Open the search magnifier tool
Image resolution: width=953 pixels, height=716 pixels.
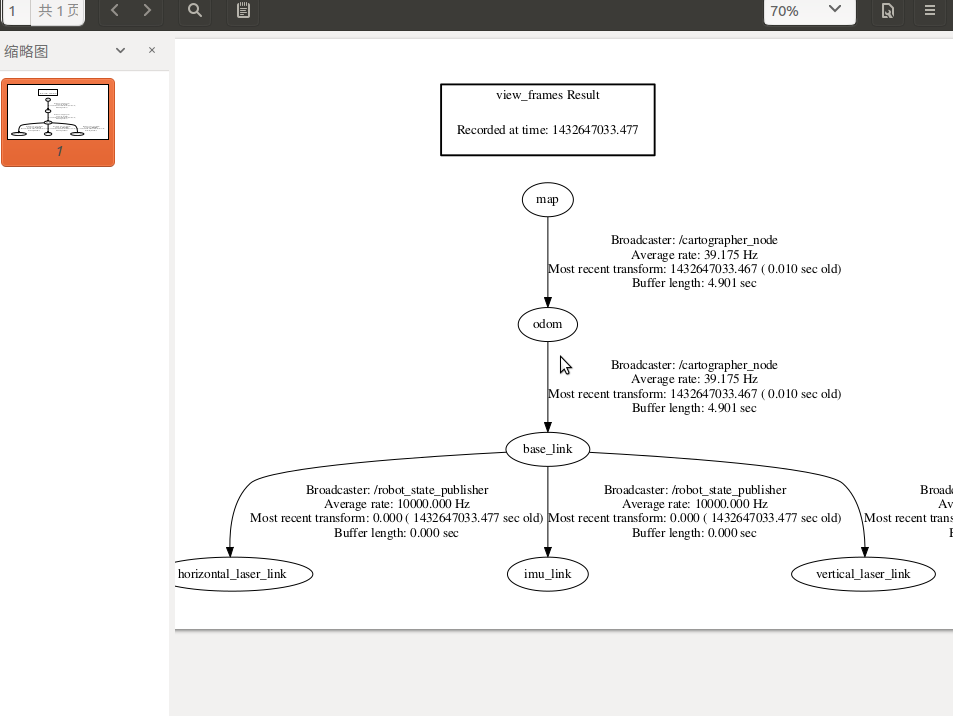tap(194, 10)
